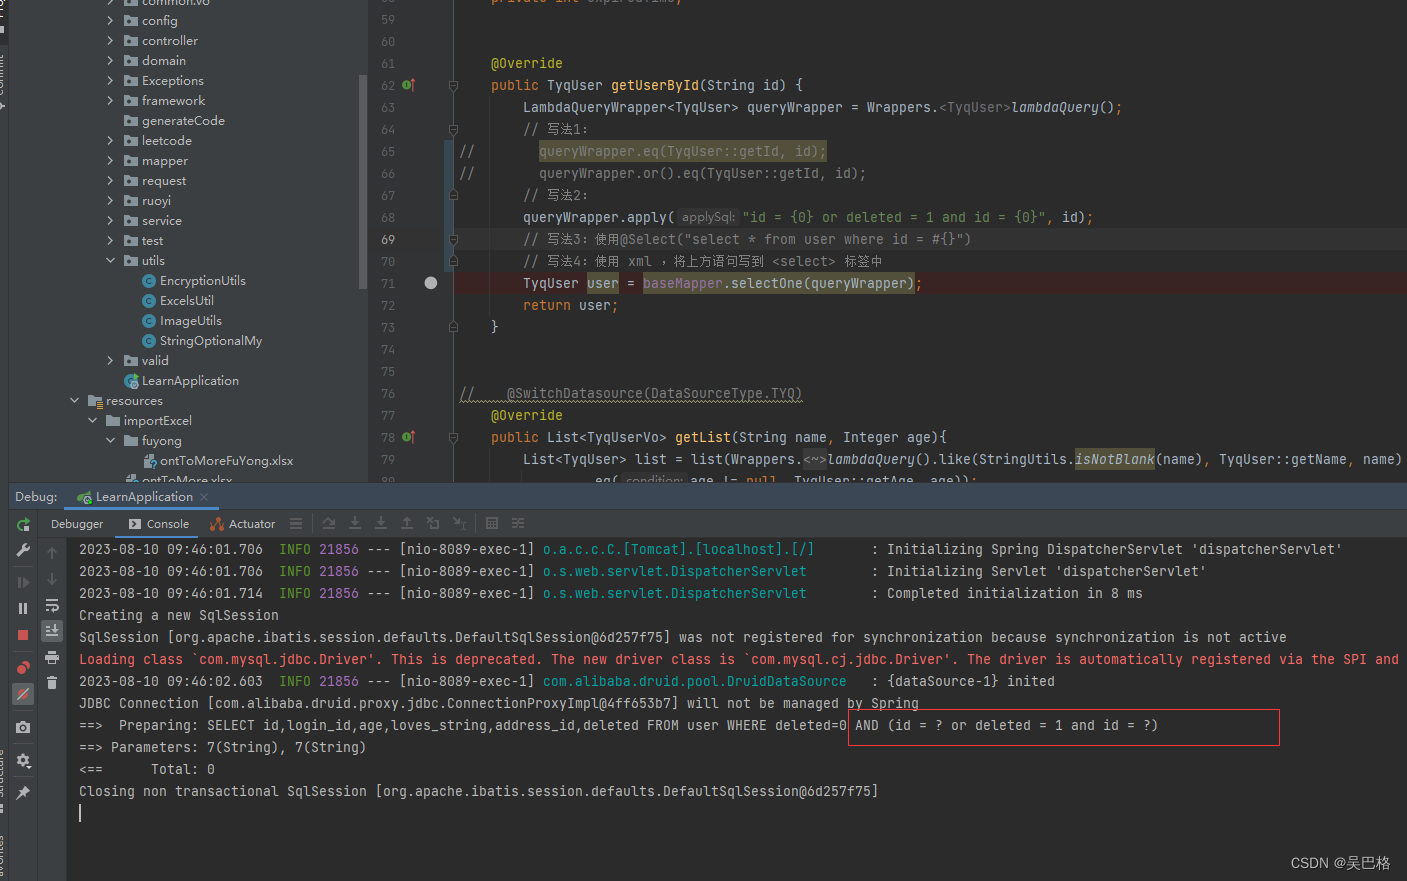Jump down the stack trace in console

pyautogui.click(x=52, y=579)
